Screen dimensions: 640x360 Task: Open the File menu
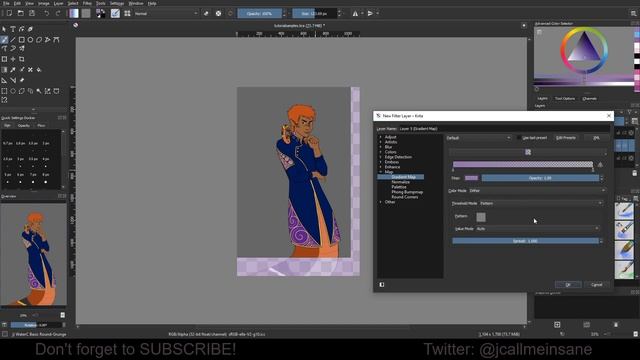click(6, 3)
